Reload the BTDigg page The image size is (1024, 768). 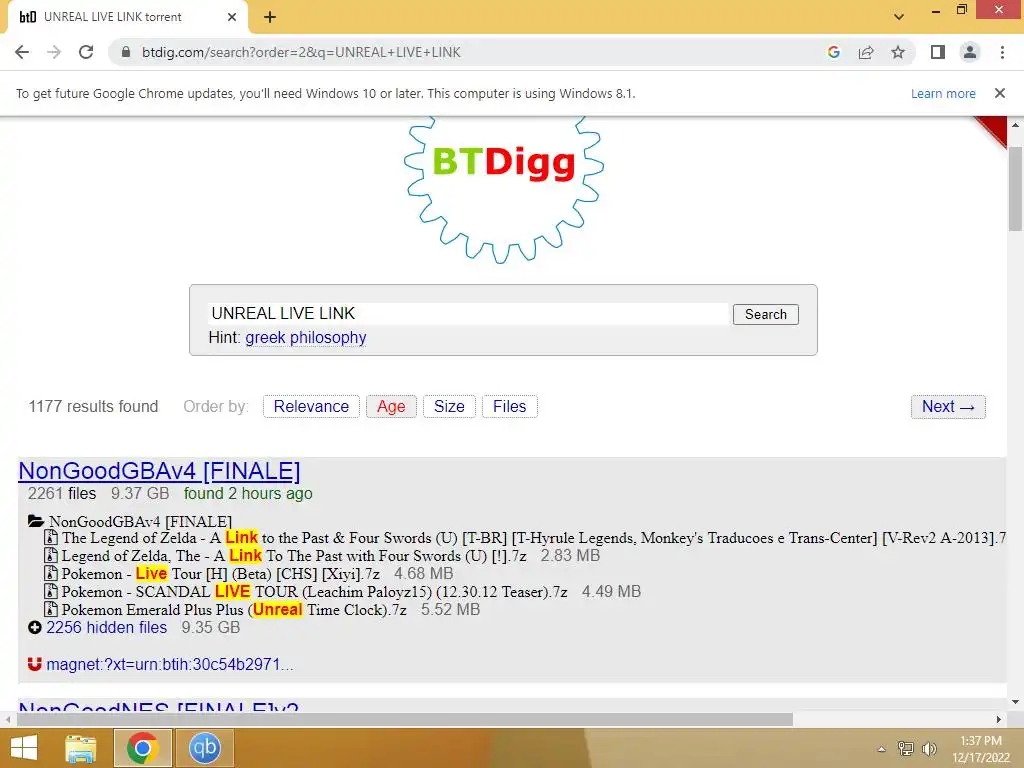[86, 52]
